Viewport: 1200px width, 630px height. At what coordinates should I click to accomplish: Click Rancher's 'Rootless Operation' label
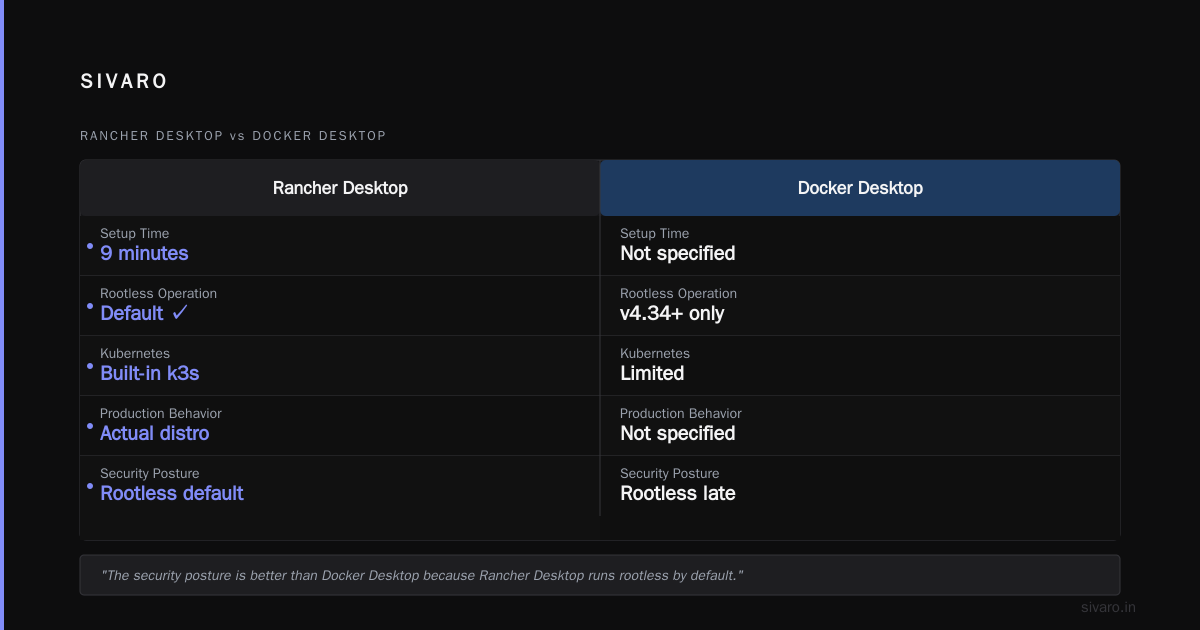(158, 293)
